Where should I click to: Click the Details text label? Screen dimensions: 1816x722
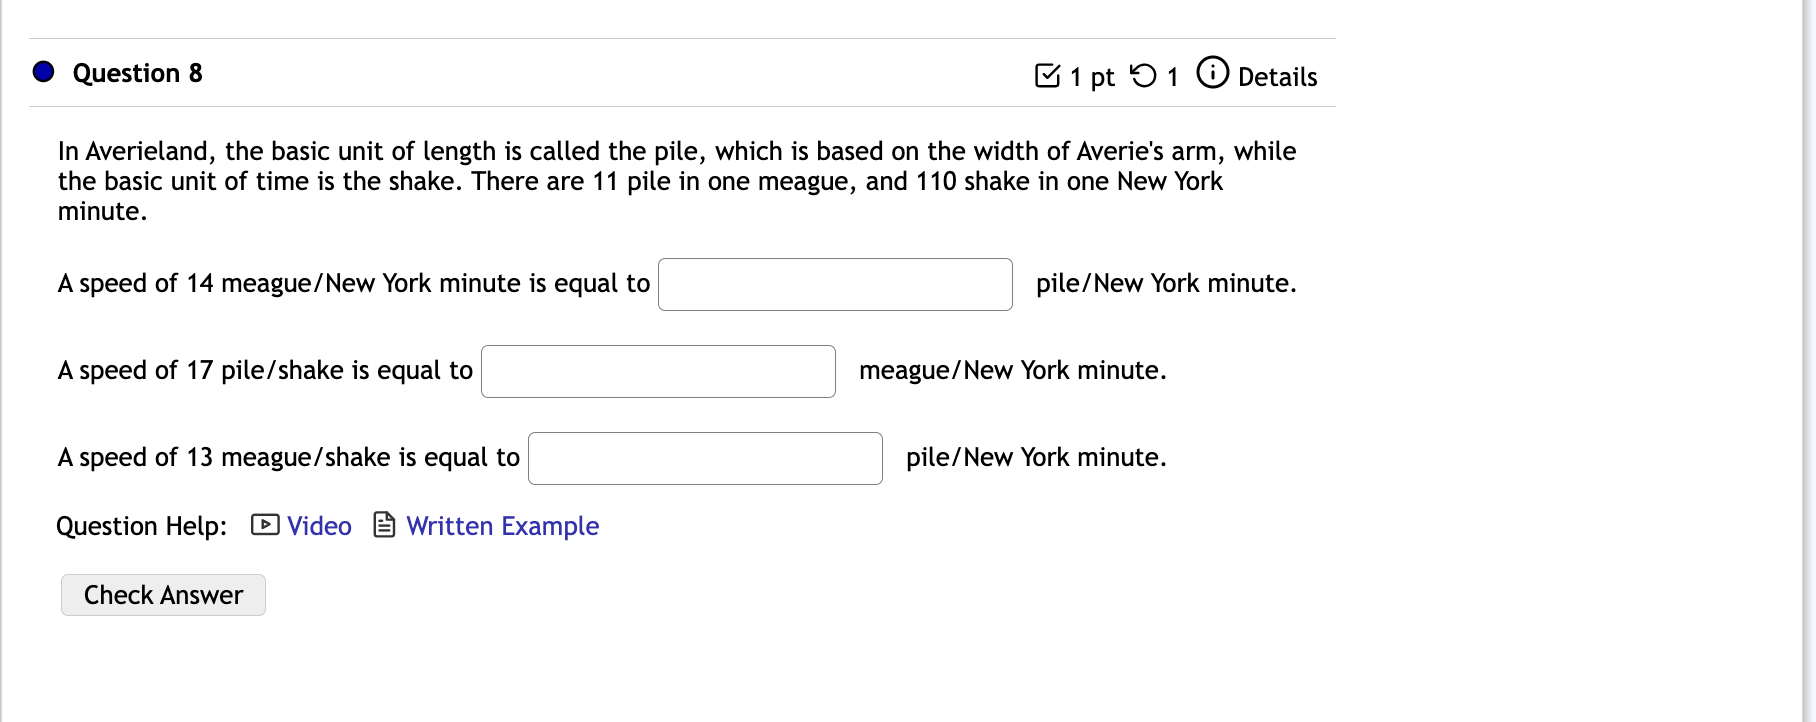pyautogui.click(x=1277, y=77)
